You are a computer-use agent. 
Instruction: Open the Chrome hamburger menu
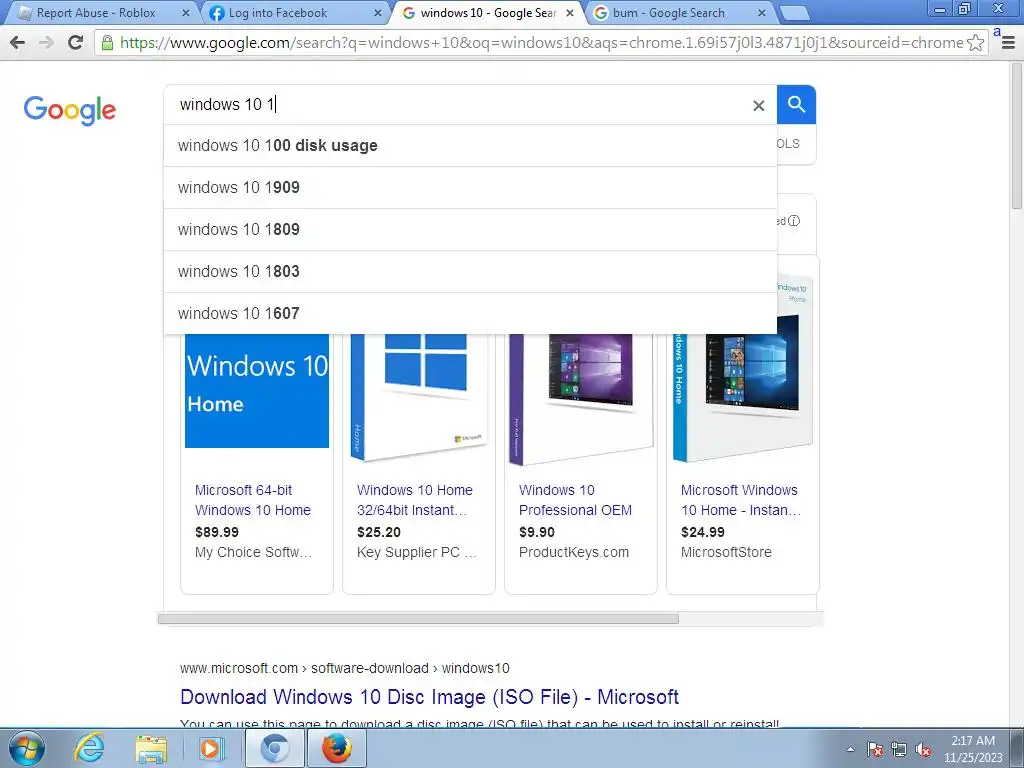tap(1008, 43)
